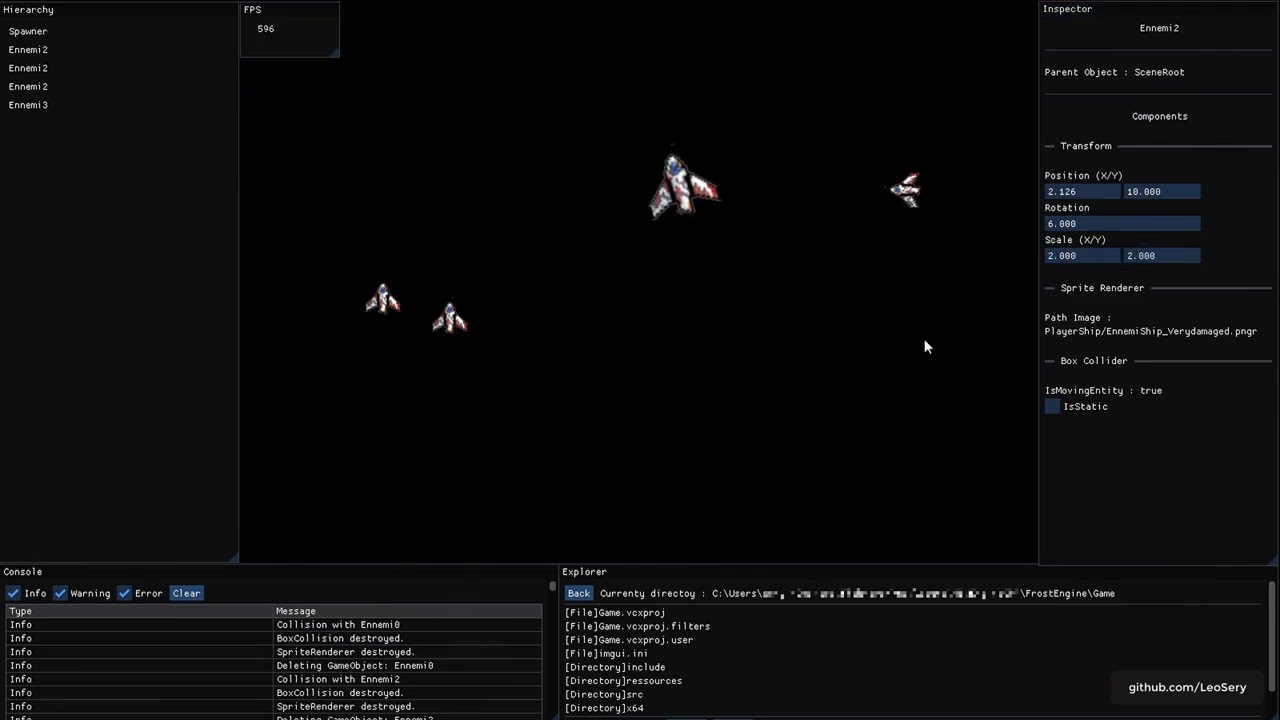Screen dimensions: 1280x720
Task: Open the ressources directory
Action: (624, 681)
